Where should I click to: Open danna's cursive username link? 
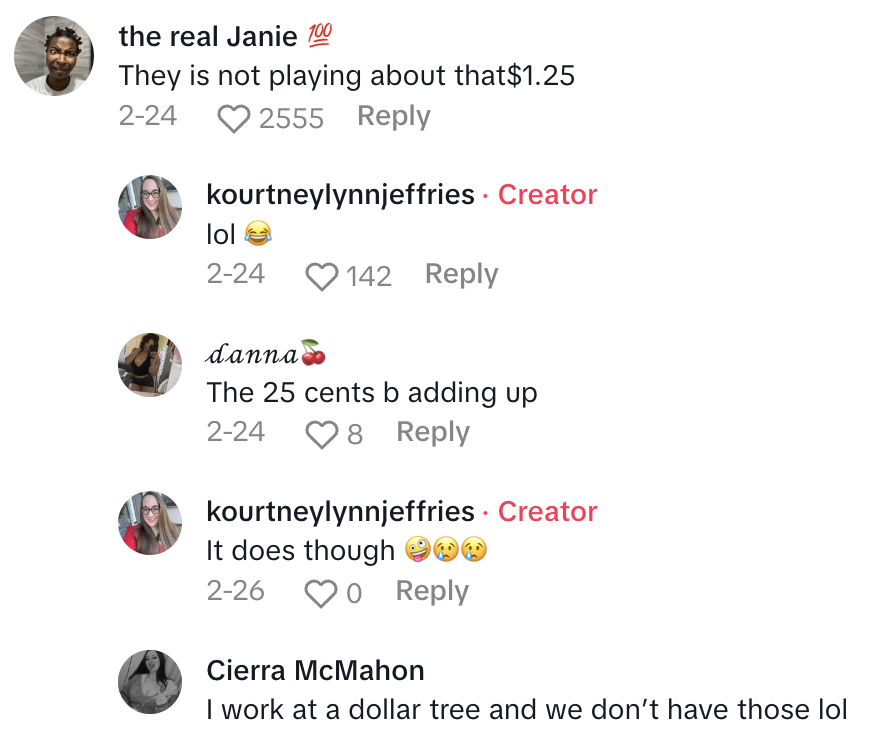pyautogui.click(x=252, y=353)
